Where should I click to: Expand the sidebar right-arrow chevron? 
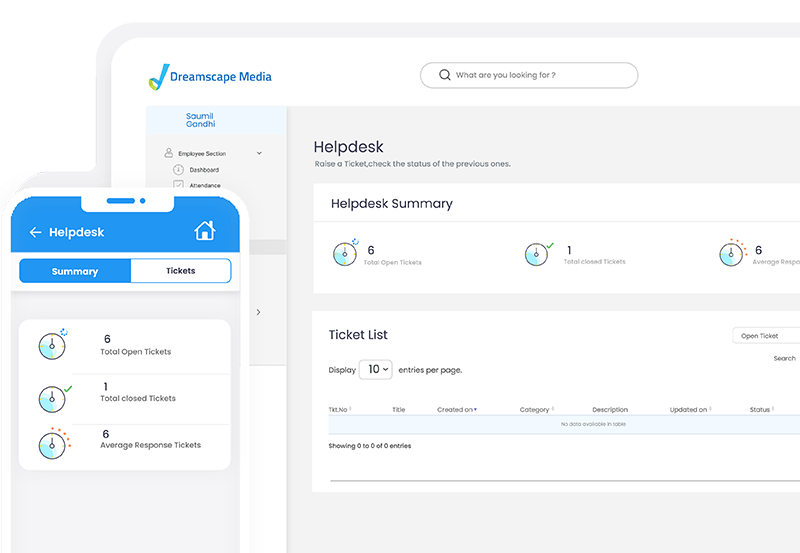(x=258, y=312)
